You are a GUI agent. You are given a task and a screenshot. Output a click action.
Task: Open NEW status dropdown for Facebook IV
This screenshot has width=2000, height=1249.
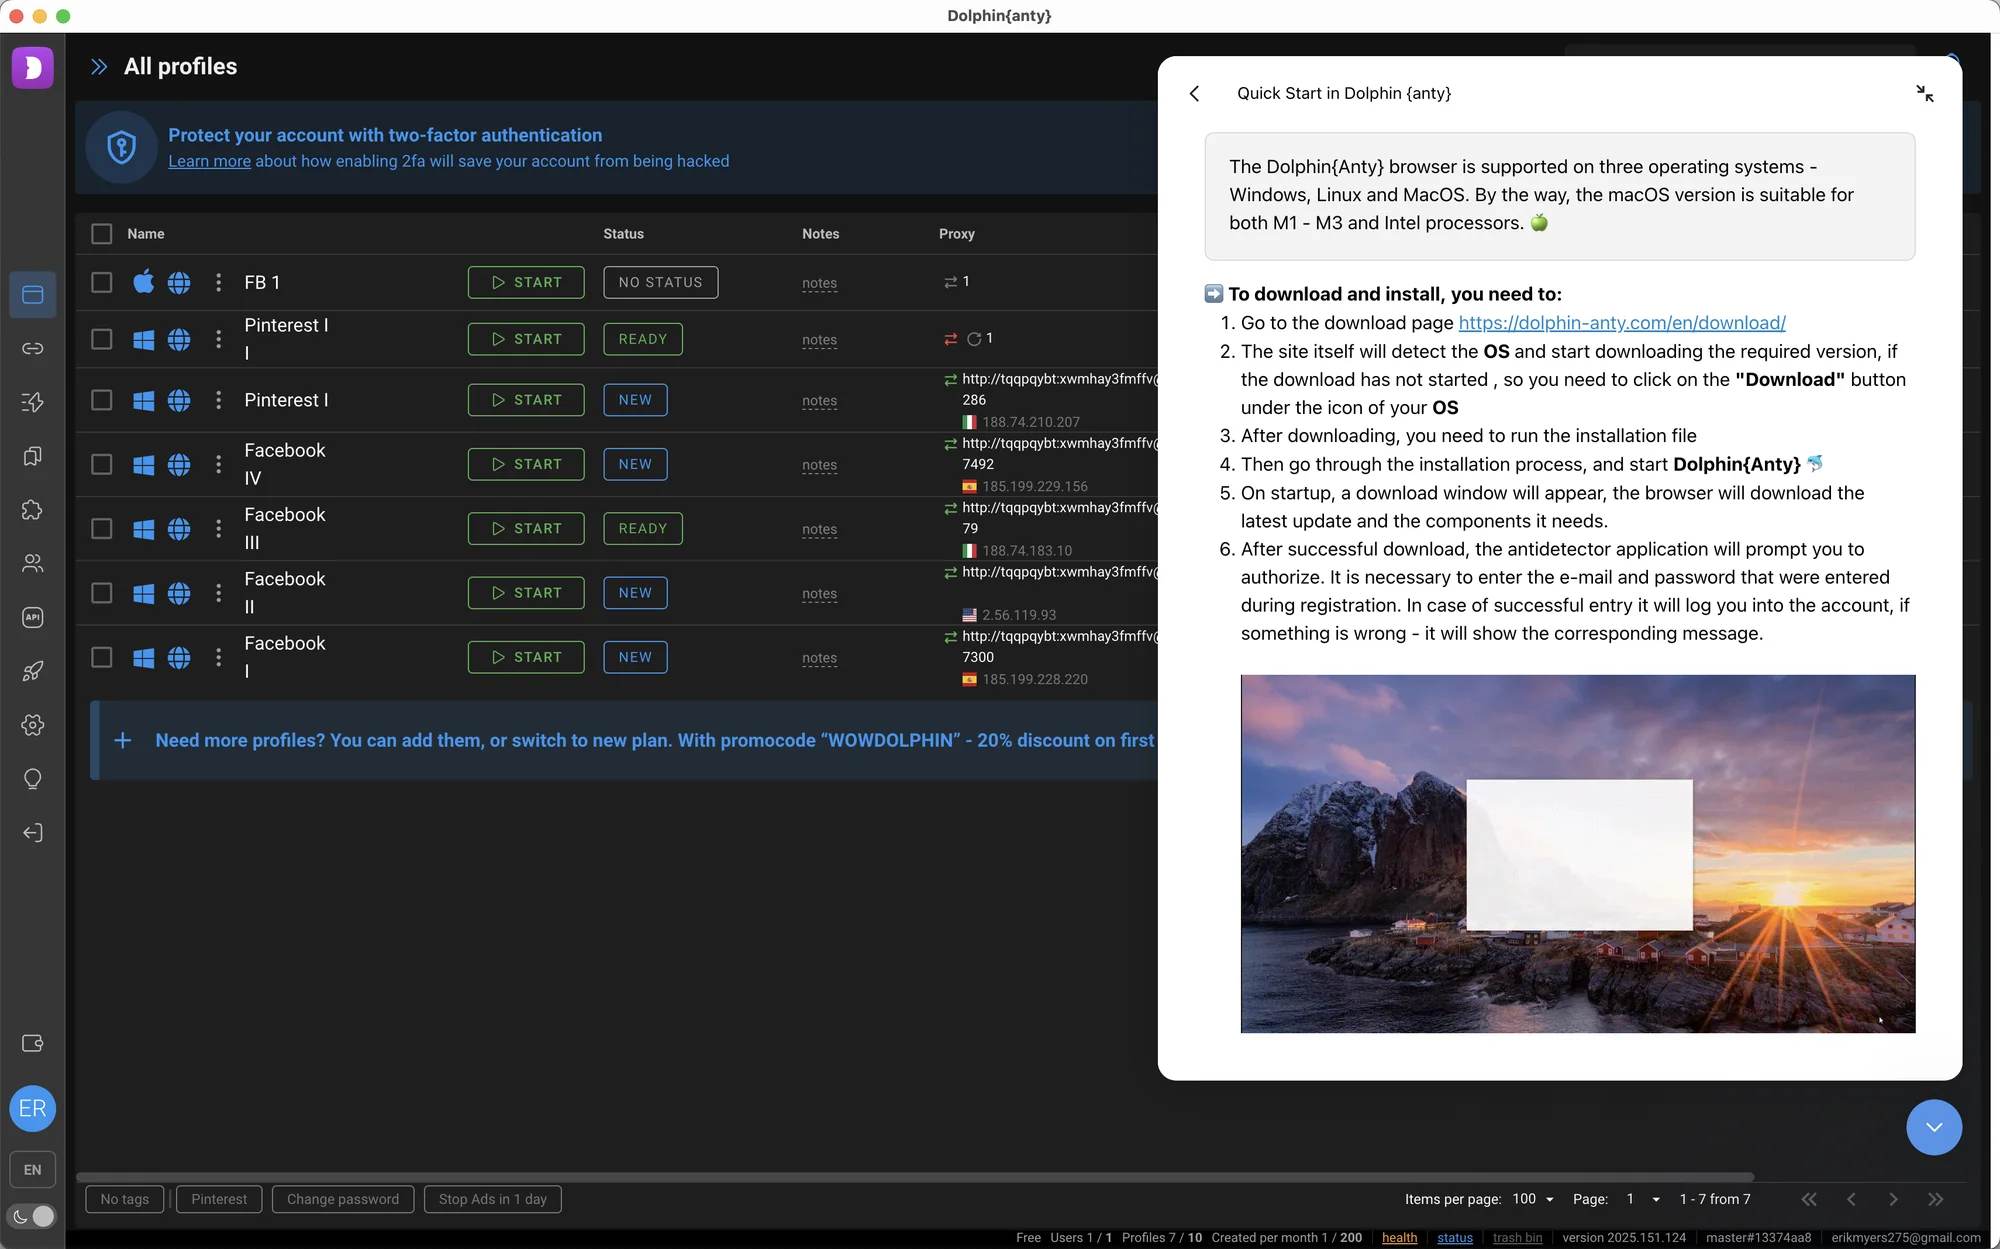635,464
